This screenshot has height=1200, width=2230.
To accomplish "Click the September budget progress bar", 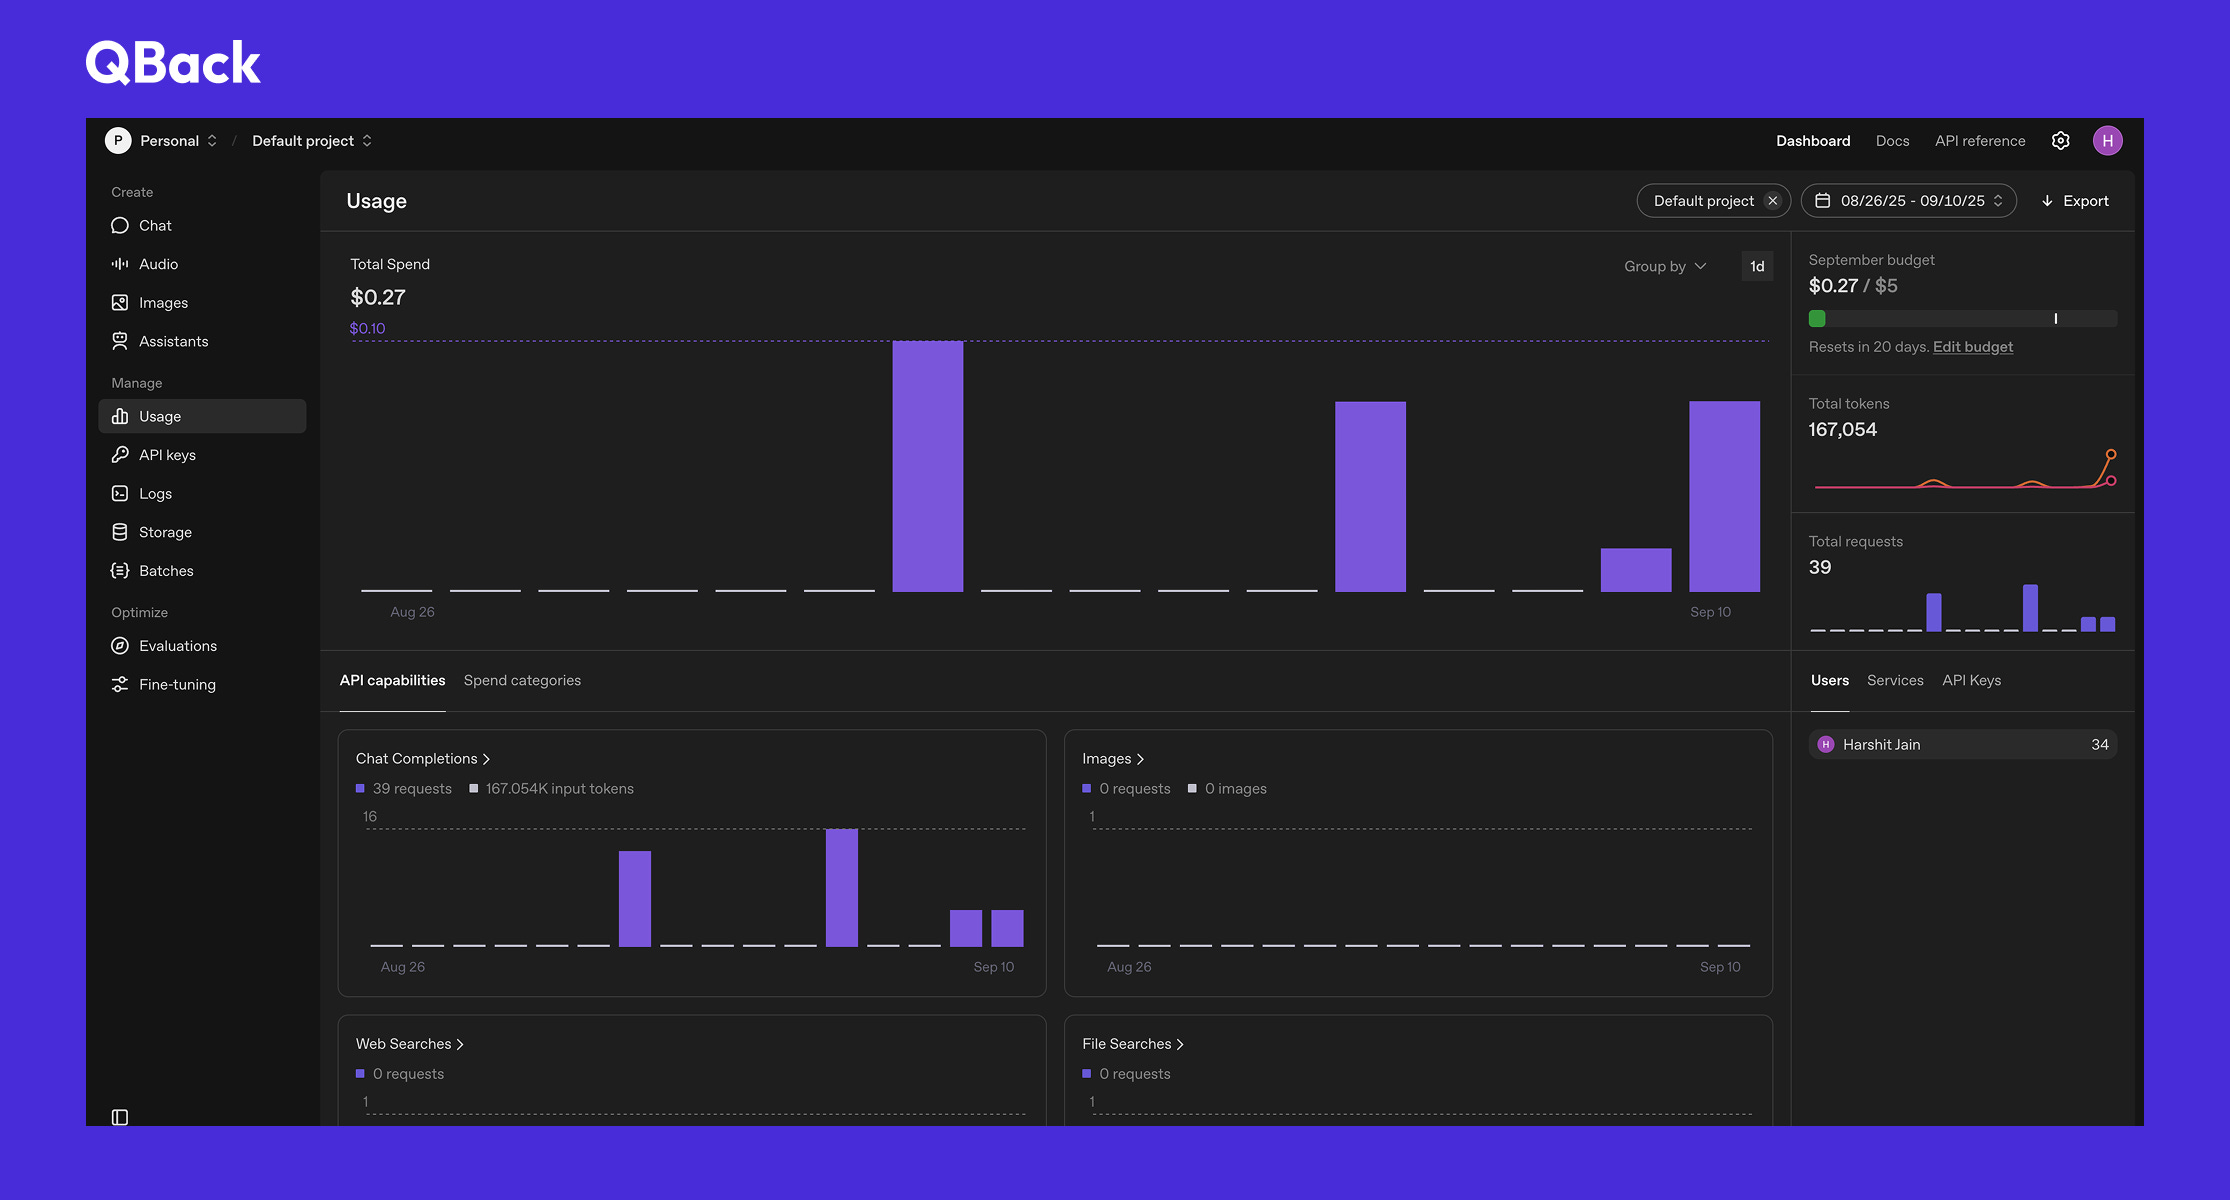I will click(x=1962, y=319).
